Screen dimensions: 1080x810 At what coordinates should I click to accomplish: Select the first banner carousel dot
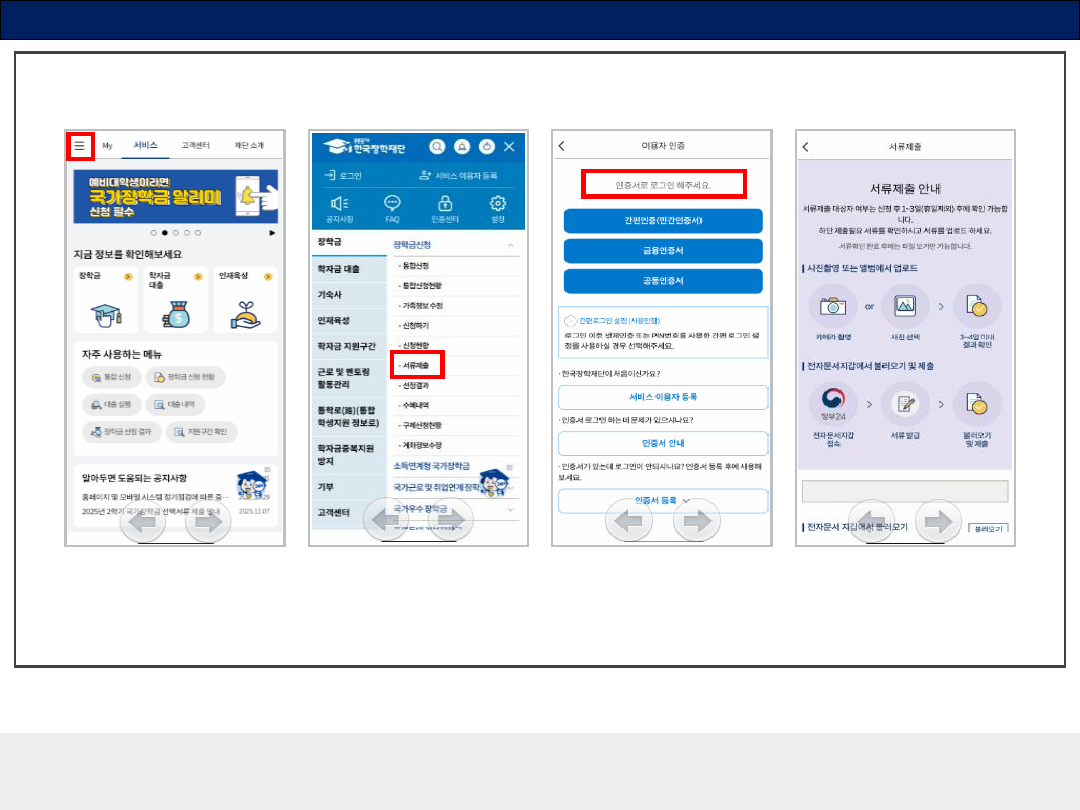153,232
